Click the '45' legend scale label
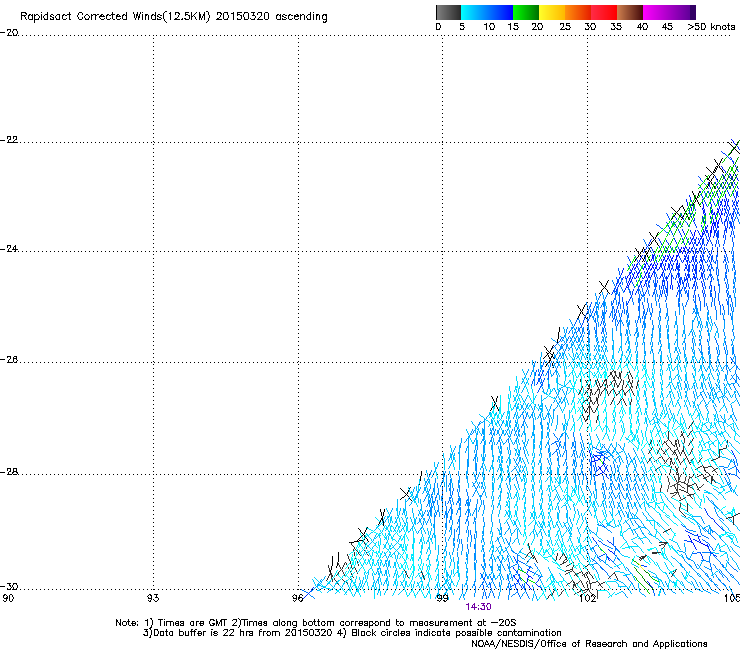The width and height of the screenshot is (740, 650). [667, 27]
